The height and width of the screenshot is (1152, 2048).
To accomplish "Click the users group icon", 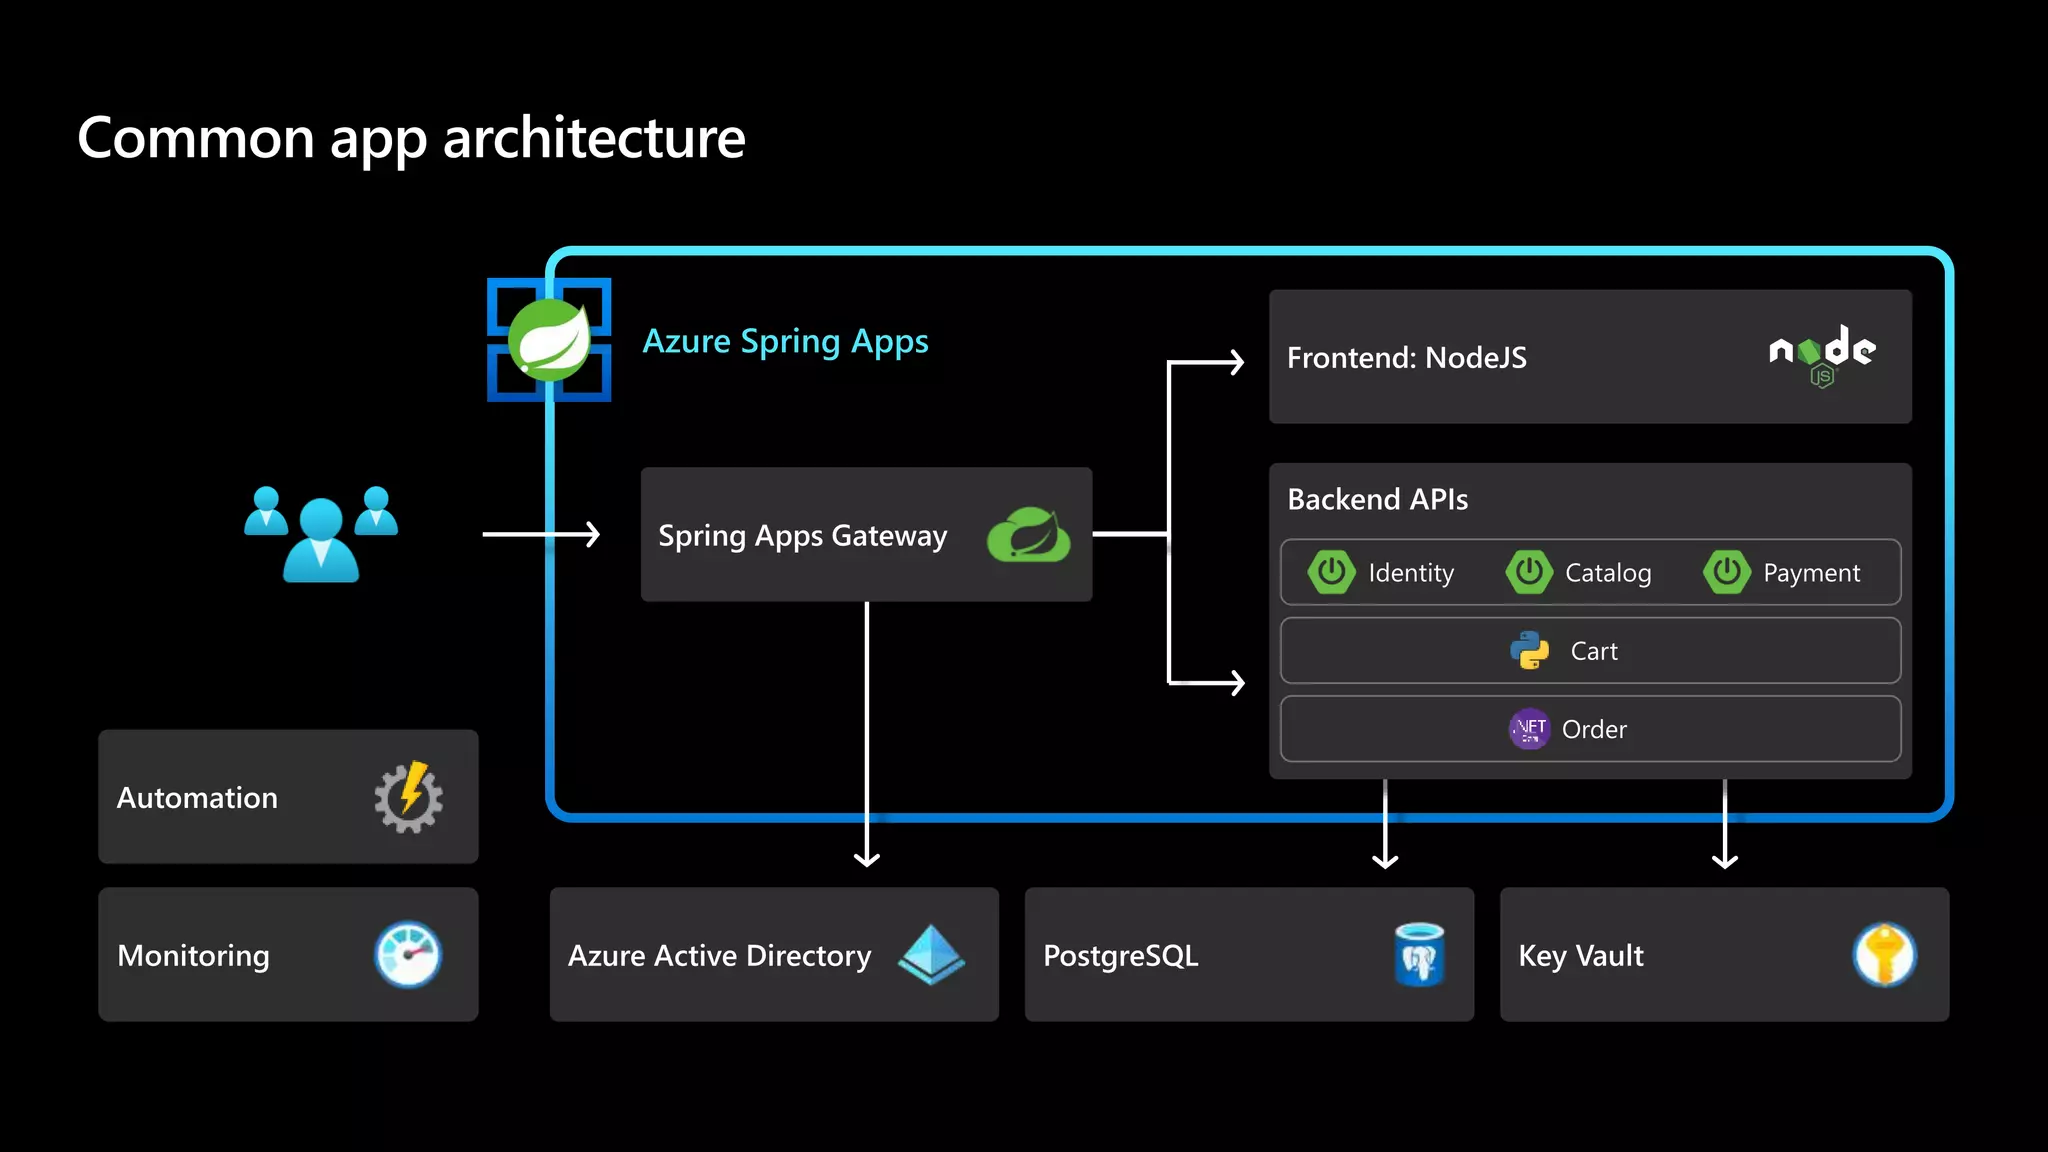I will tap(321, 533).
